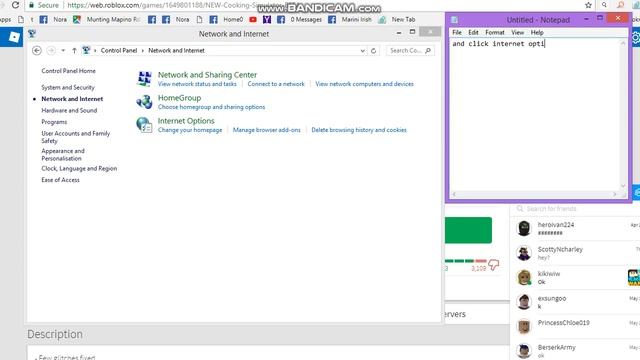Open ScottyNcharley's avatar chat
The image size is (640, 360).
tap(524, 253)
